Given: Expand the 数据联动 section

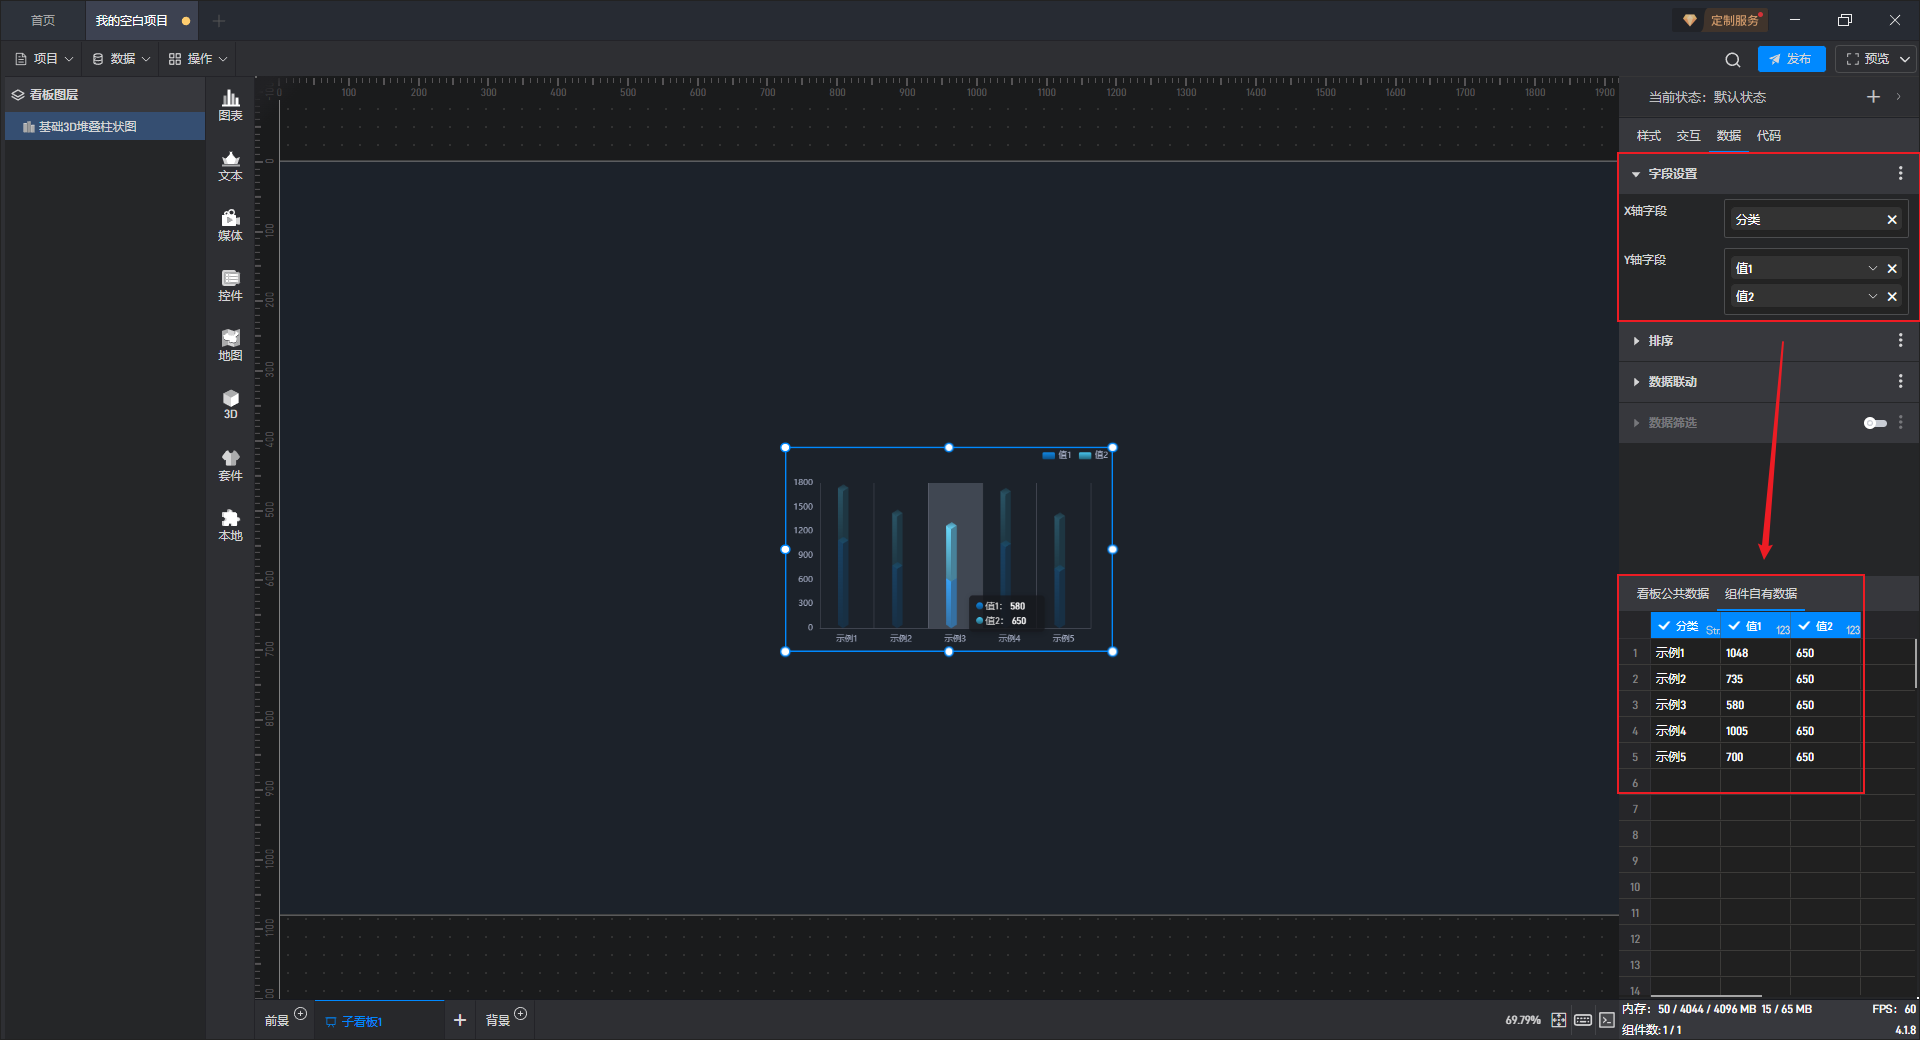Looking at the screenshot, I should pyautogui.click(x=1636, y=382).
